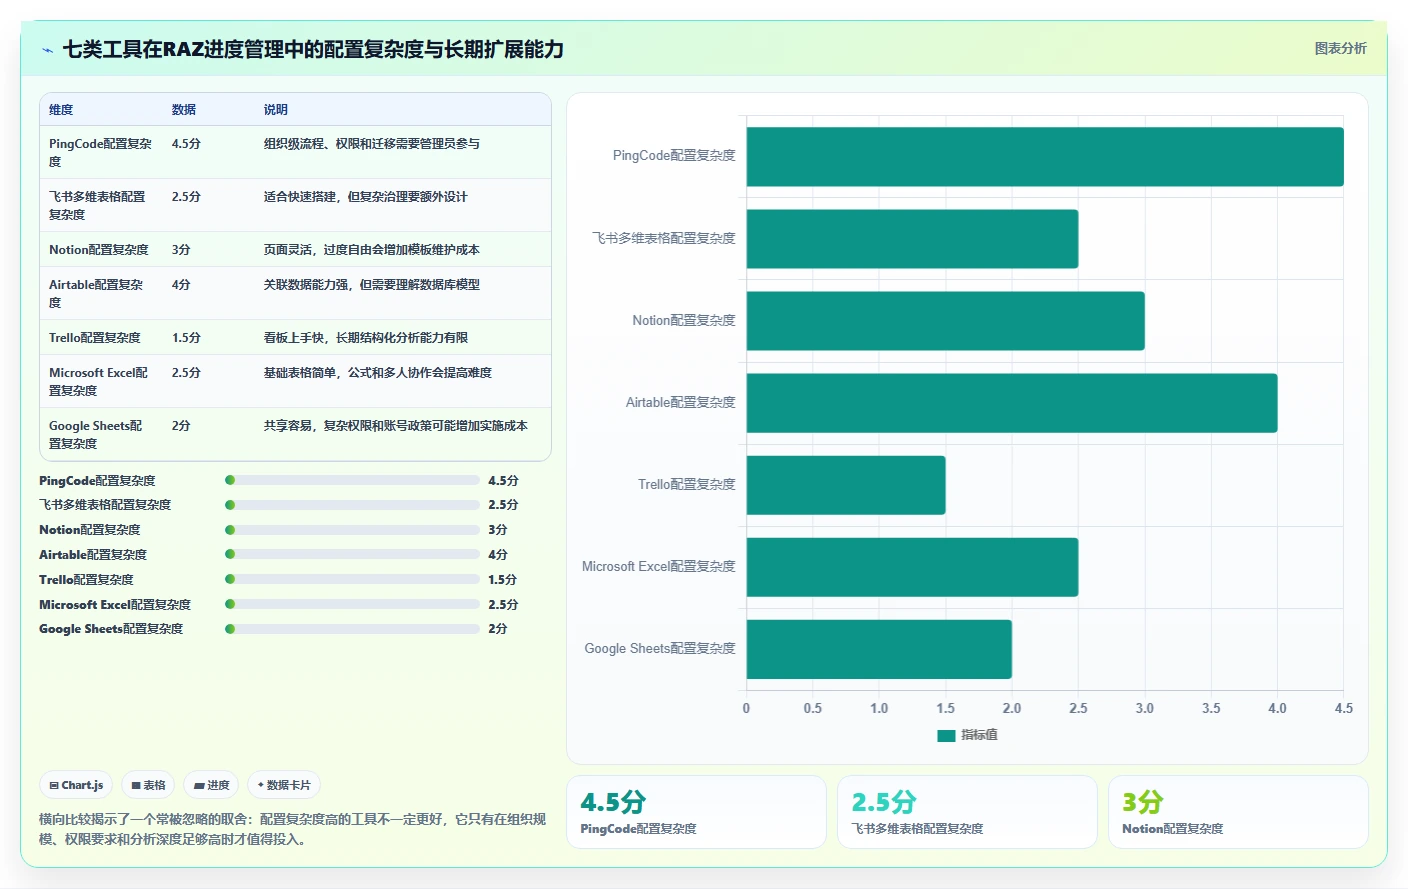Image resolution: width=1408 pixels, height=889 pixels.
Task: Click the cell "页面灵活，过度自由会增加模板维护成本"
Action: [372, 250]
